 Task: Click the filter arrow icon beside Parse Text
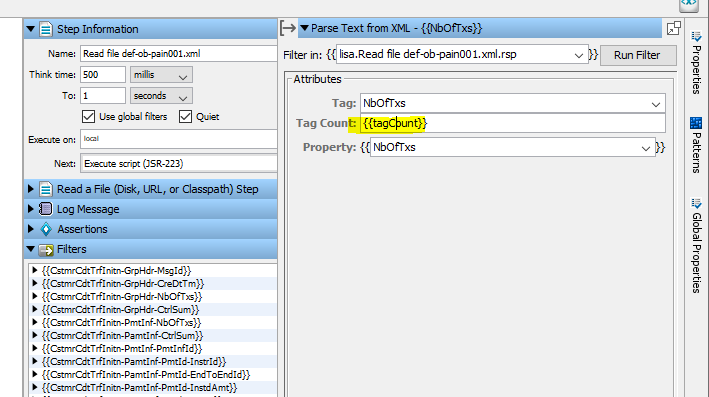pos(288,28)
